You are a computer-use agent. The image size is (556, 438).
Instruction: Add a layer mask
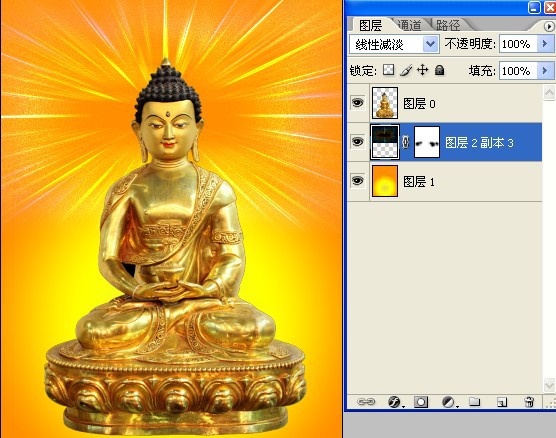[x=421, y=402]
